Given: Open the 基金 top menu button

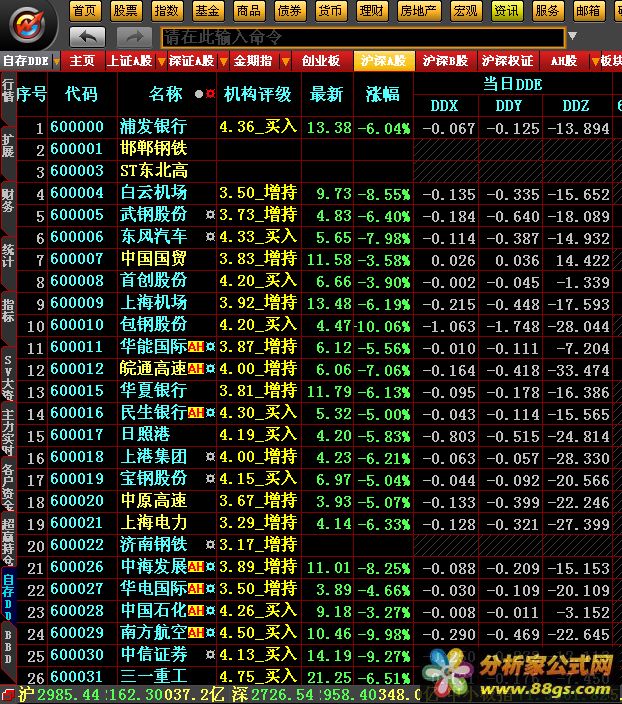Looking at the screenshot, I should (x=207, y=10).
